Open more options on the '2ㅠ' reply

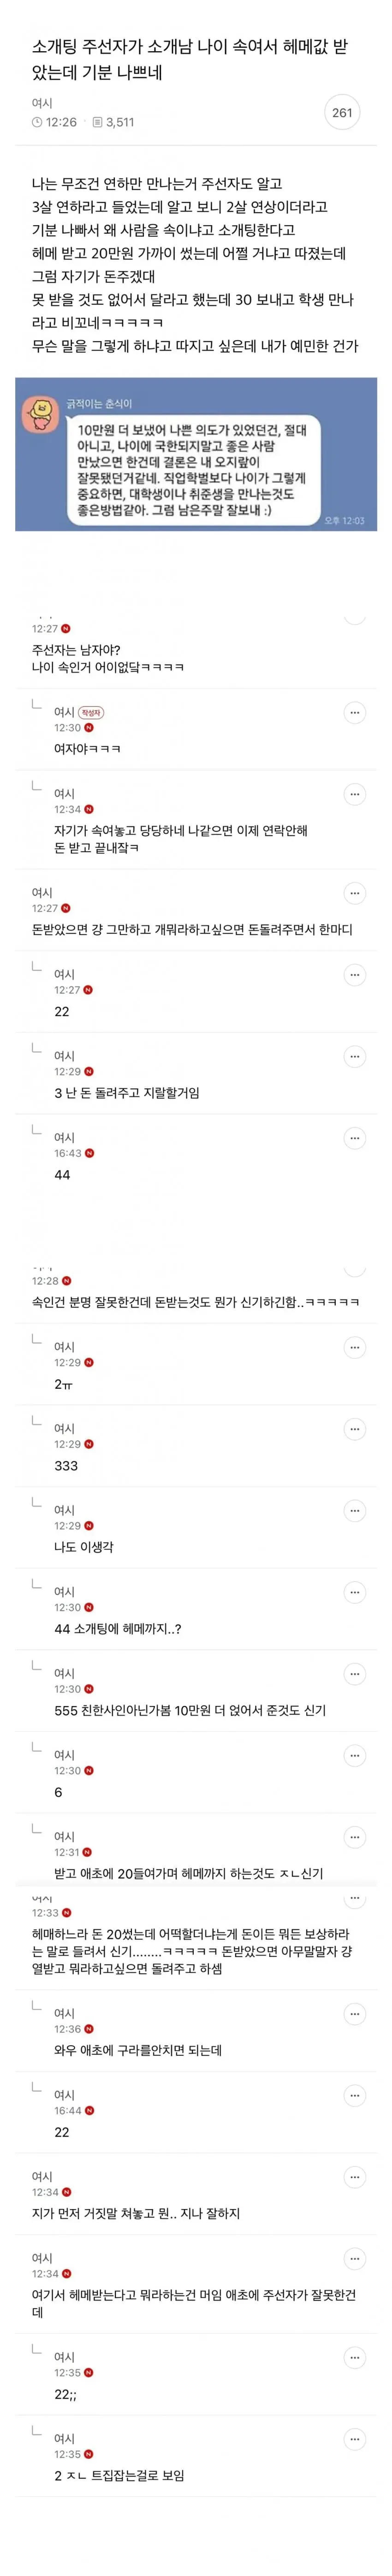[x=354, y=1347]
